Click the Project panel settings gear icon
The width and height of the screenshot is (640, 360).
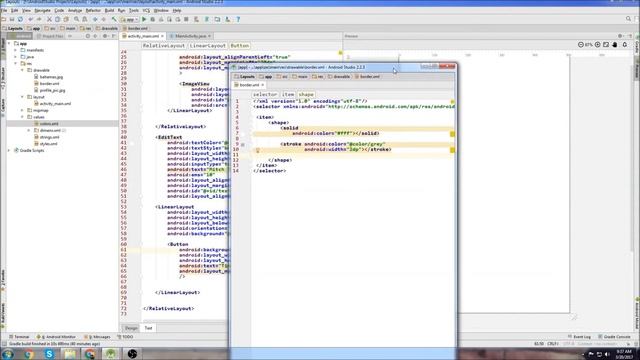pos(105,36)
